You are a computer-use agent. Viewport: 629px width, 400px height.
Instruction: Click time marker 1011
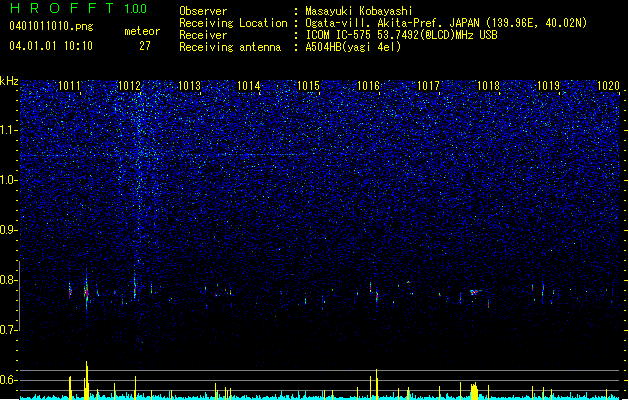69,86
